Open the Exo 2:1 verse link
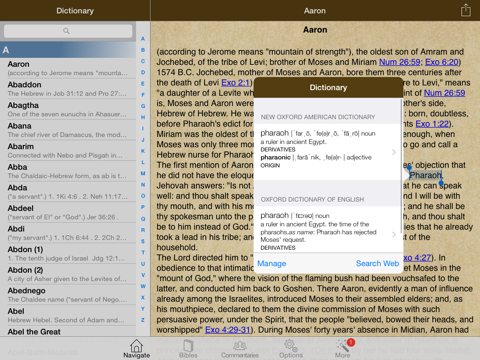The height and width of the screenshot is (360, 480). point(235,83)
